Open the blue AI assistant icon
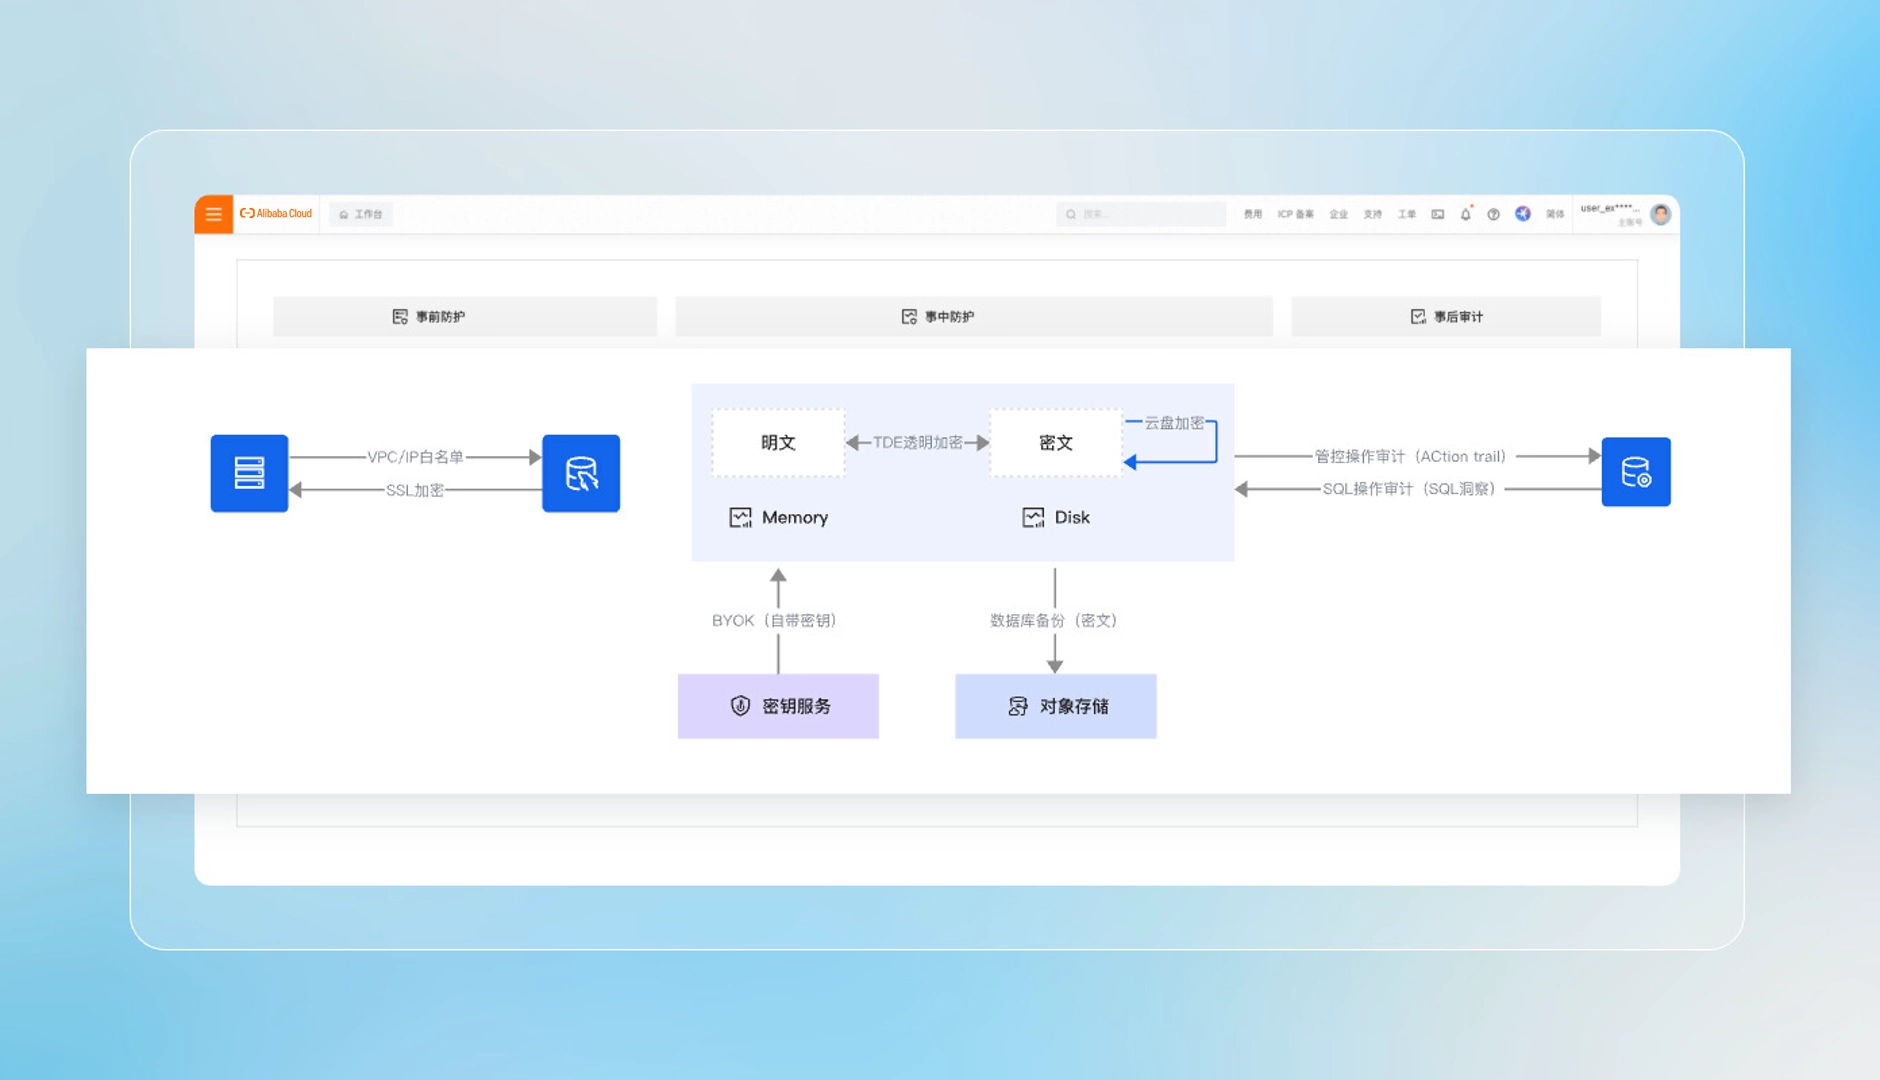Viewport: 1880px width, 1080px height. (x=1523, y=214)
